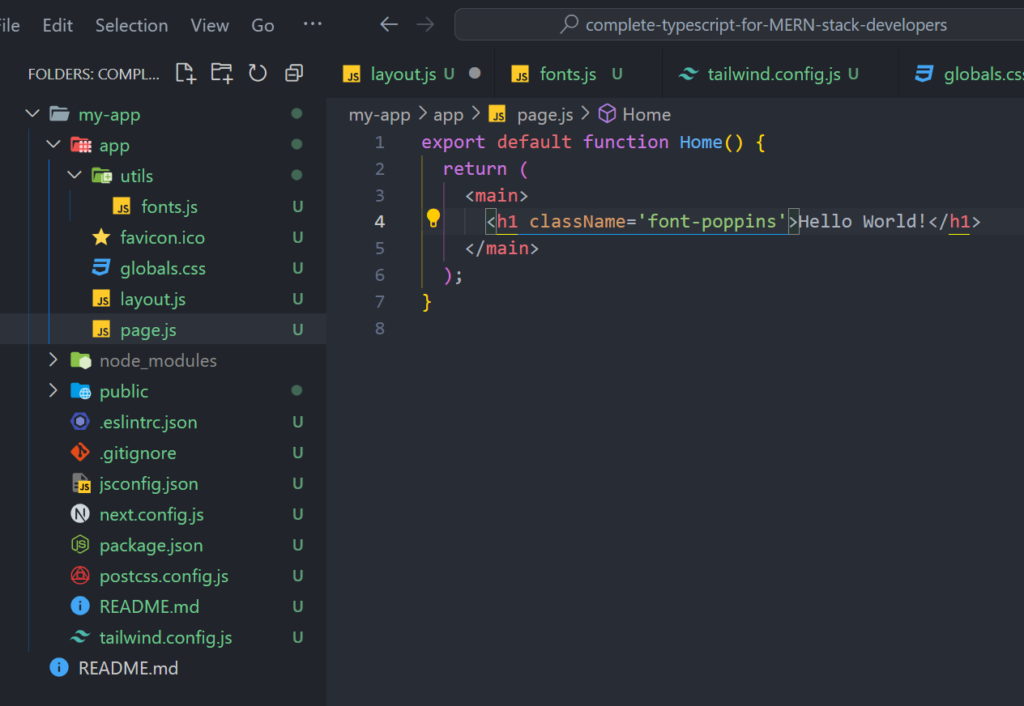Collapse the my-app folder
This screenshot has width=1024, height=706.
[x=32, y=114]
